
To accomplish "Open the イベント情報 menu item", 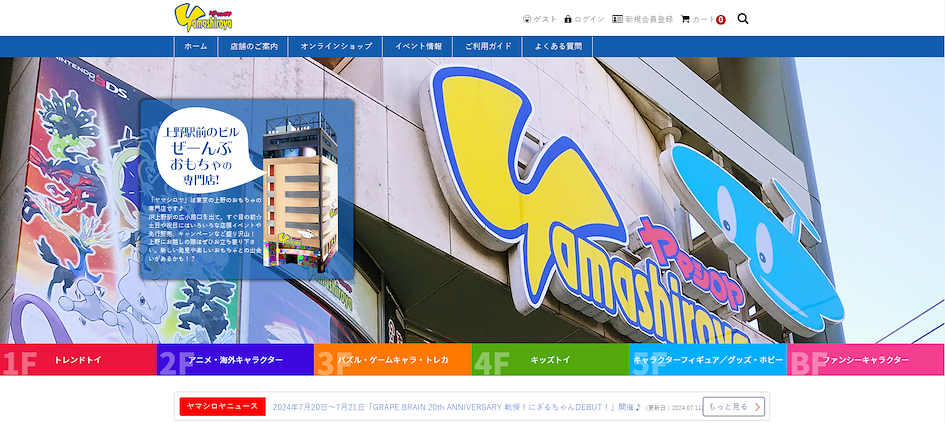I will point(418,46).
